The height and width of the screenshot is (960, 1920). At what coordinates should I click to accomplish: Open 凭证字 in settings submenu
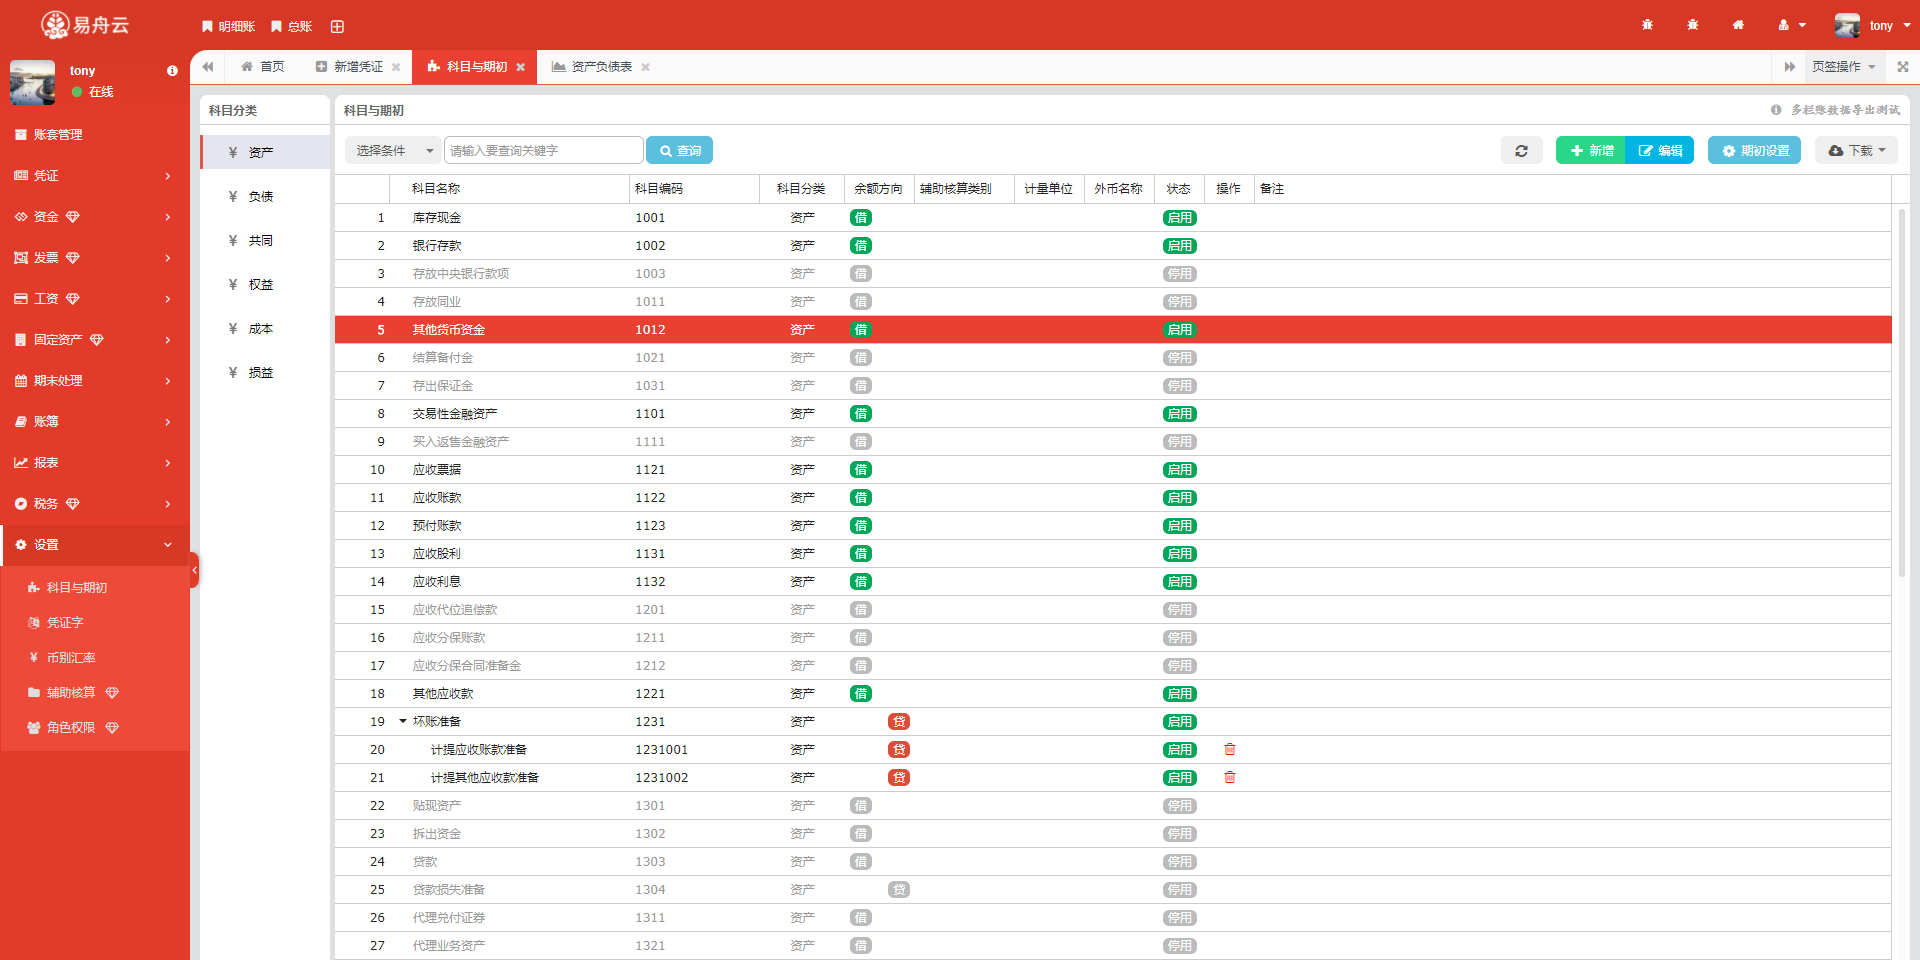tap(65, 623)
